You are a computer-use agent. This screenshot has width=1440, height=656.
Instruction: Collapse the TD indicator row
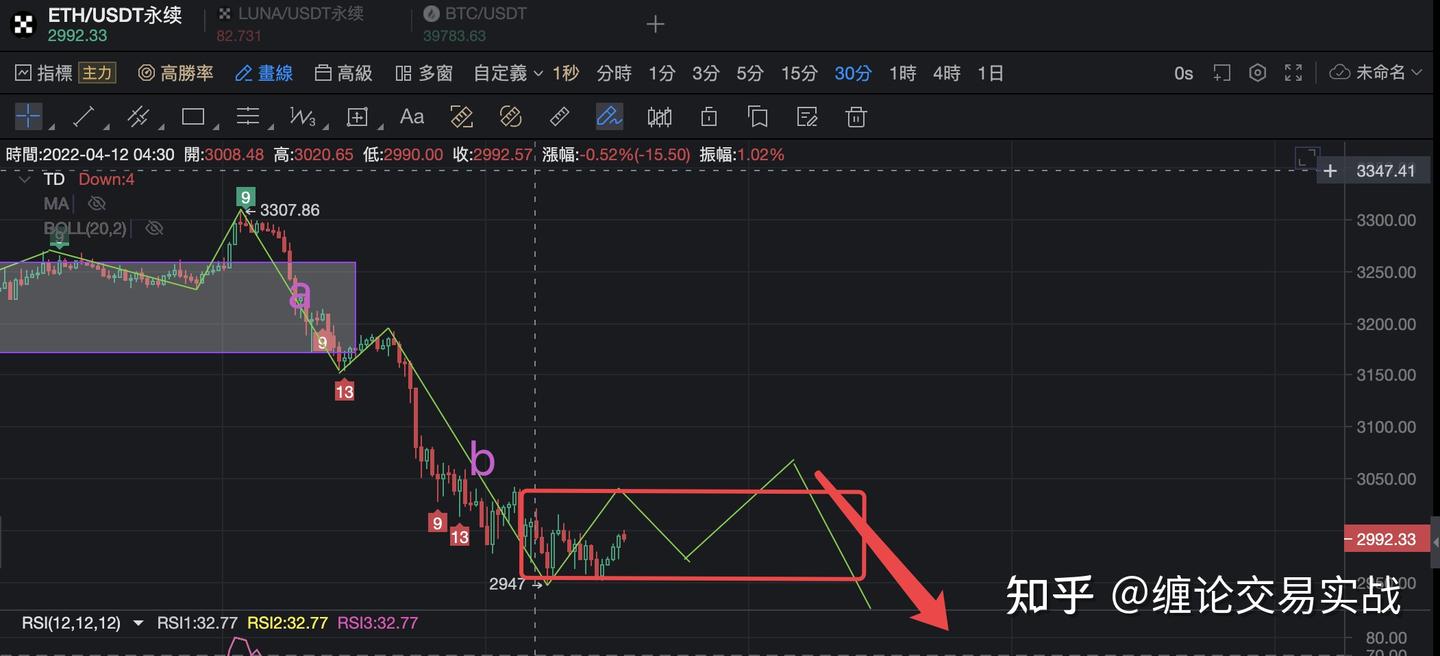(22, 179)
